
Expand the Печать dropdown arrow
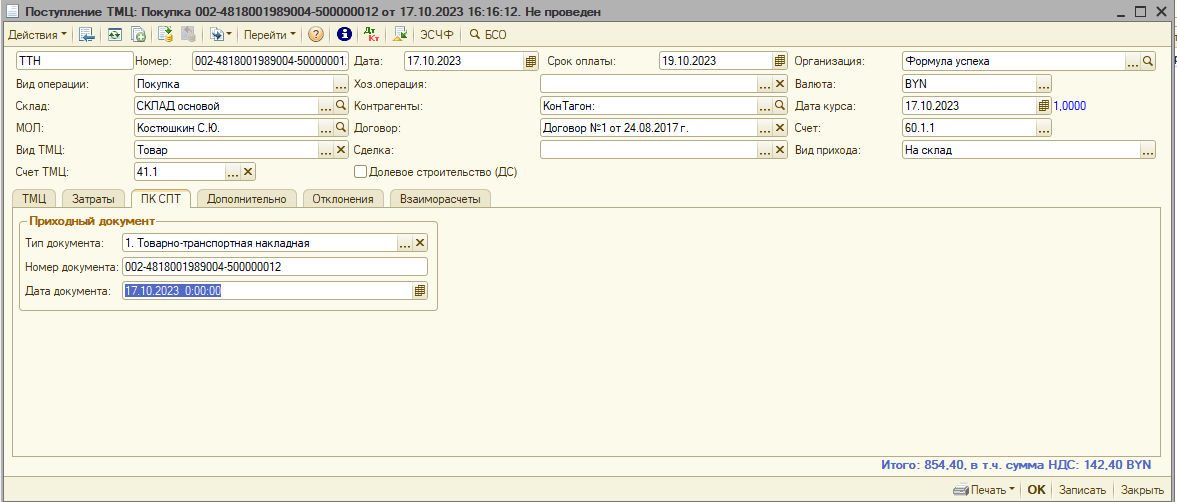pyautogui.click(x=1011, y=490)
